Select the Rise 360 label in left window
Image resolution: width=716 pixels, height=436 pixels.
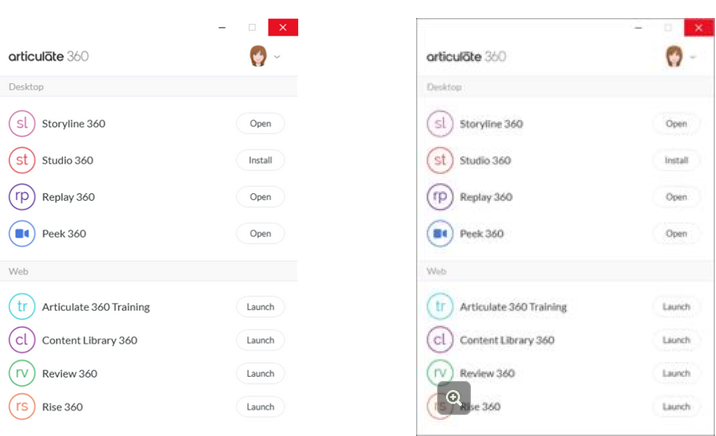click(x=63, y=407)
